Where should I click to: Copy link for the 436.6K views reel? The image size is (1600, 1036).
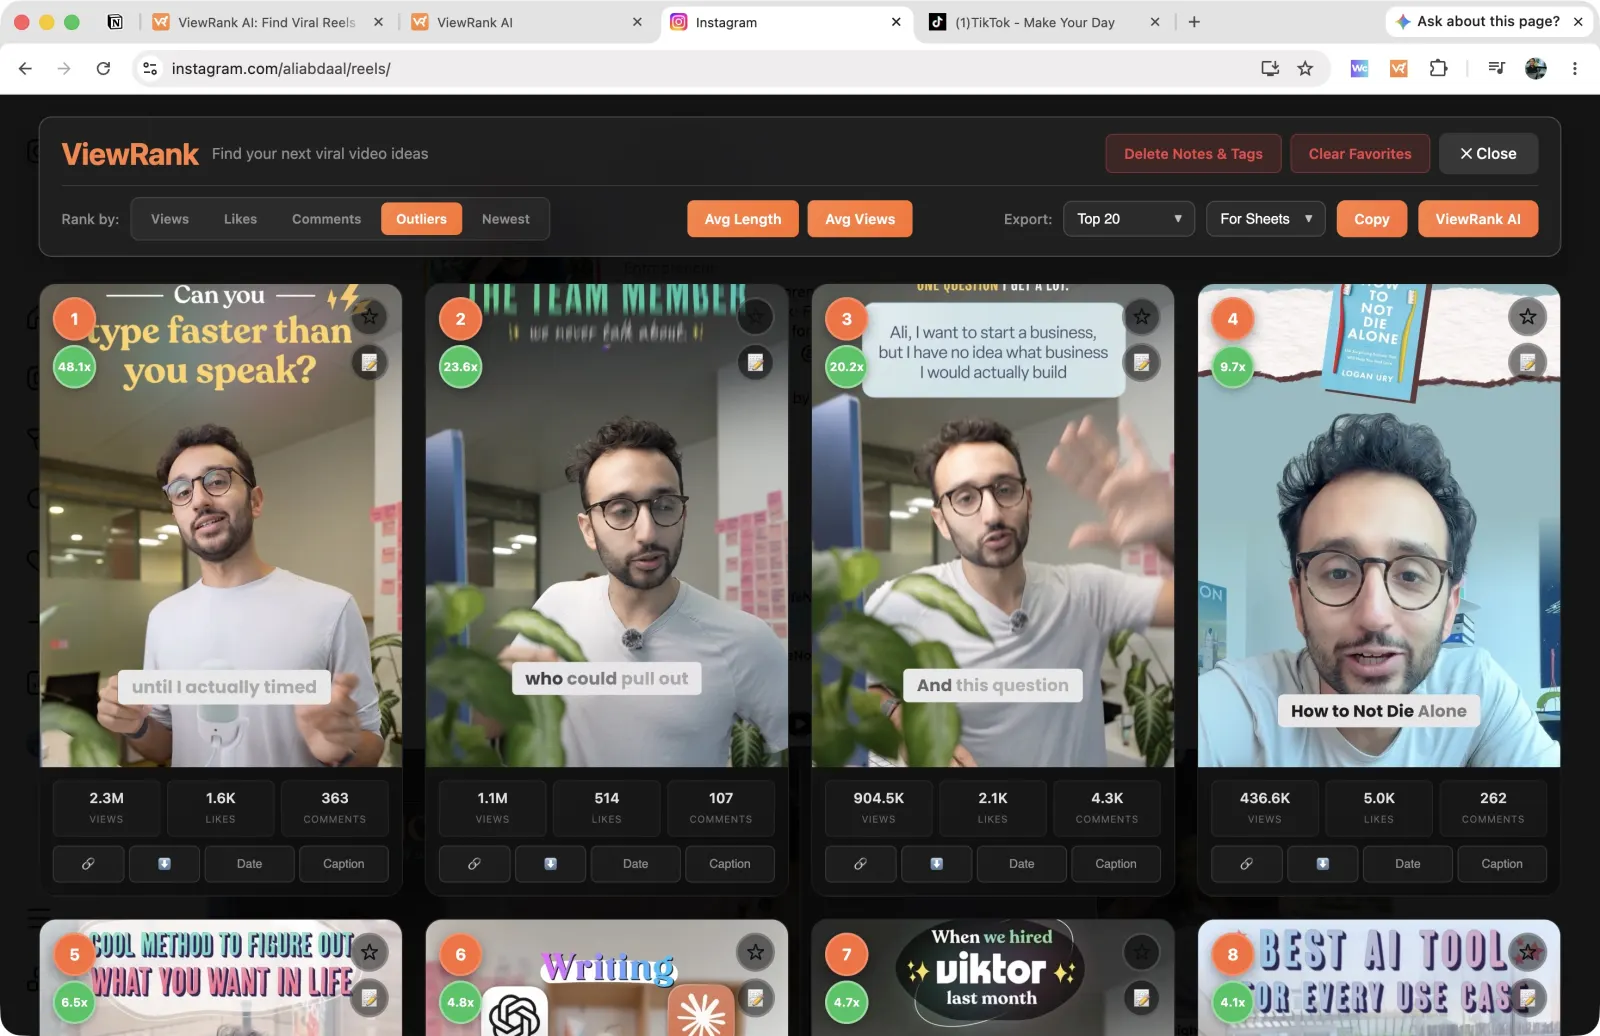(x=1246, y=864)
